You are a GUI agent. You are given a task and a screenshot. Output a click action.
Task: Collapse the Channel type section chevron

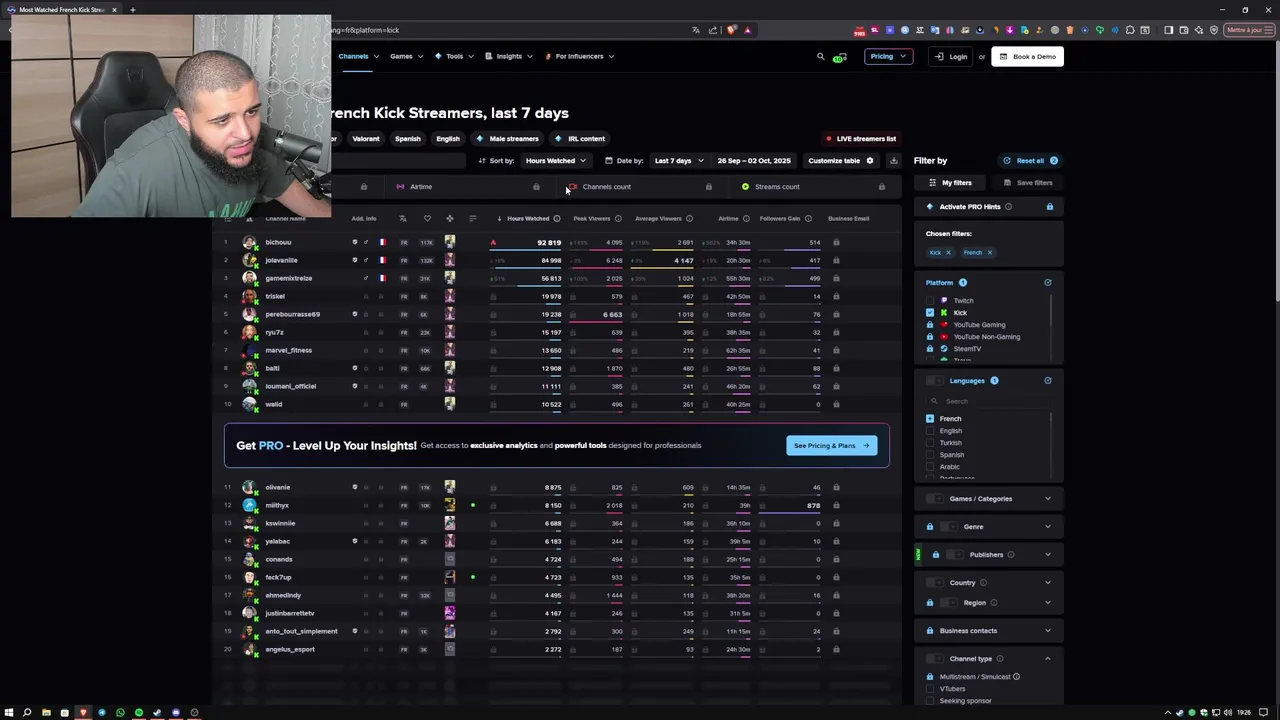tap(1048, 658)
